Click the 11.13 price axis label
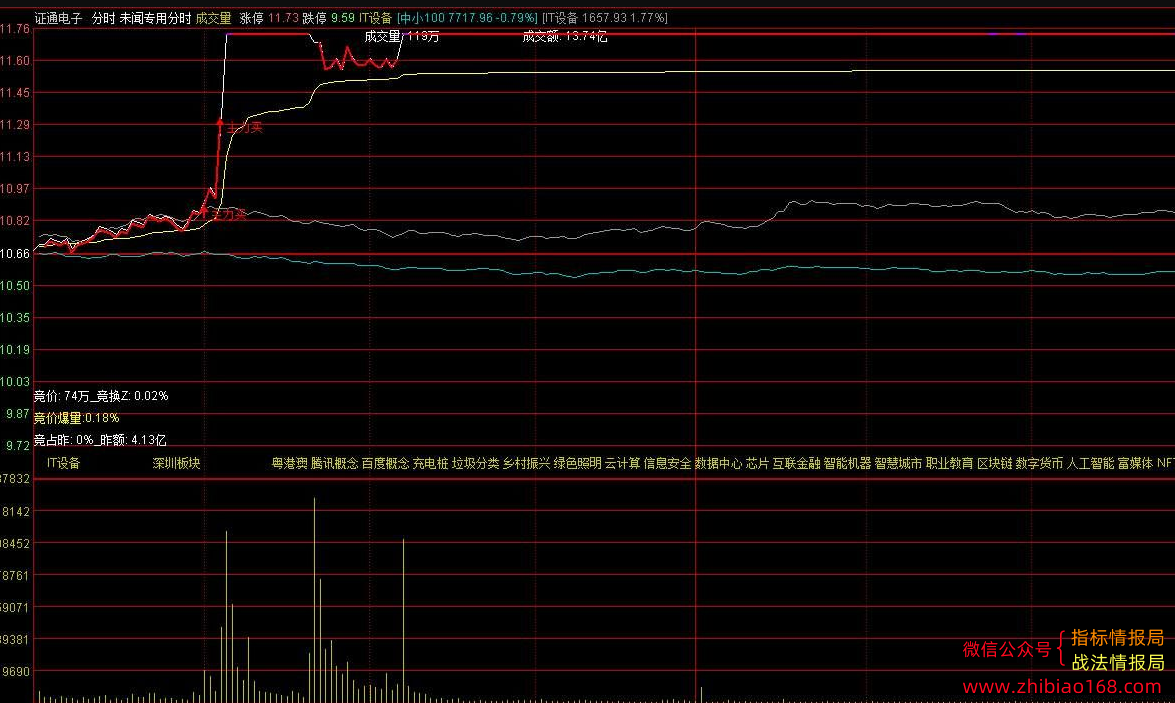The height and width of the screenshot is (703, 1175). [x=15, y=157]
